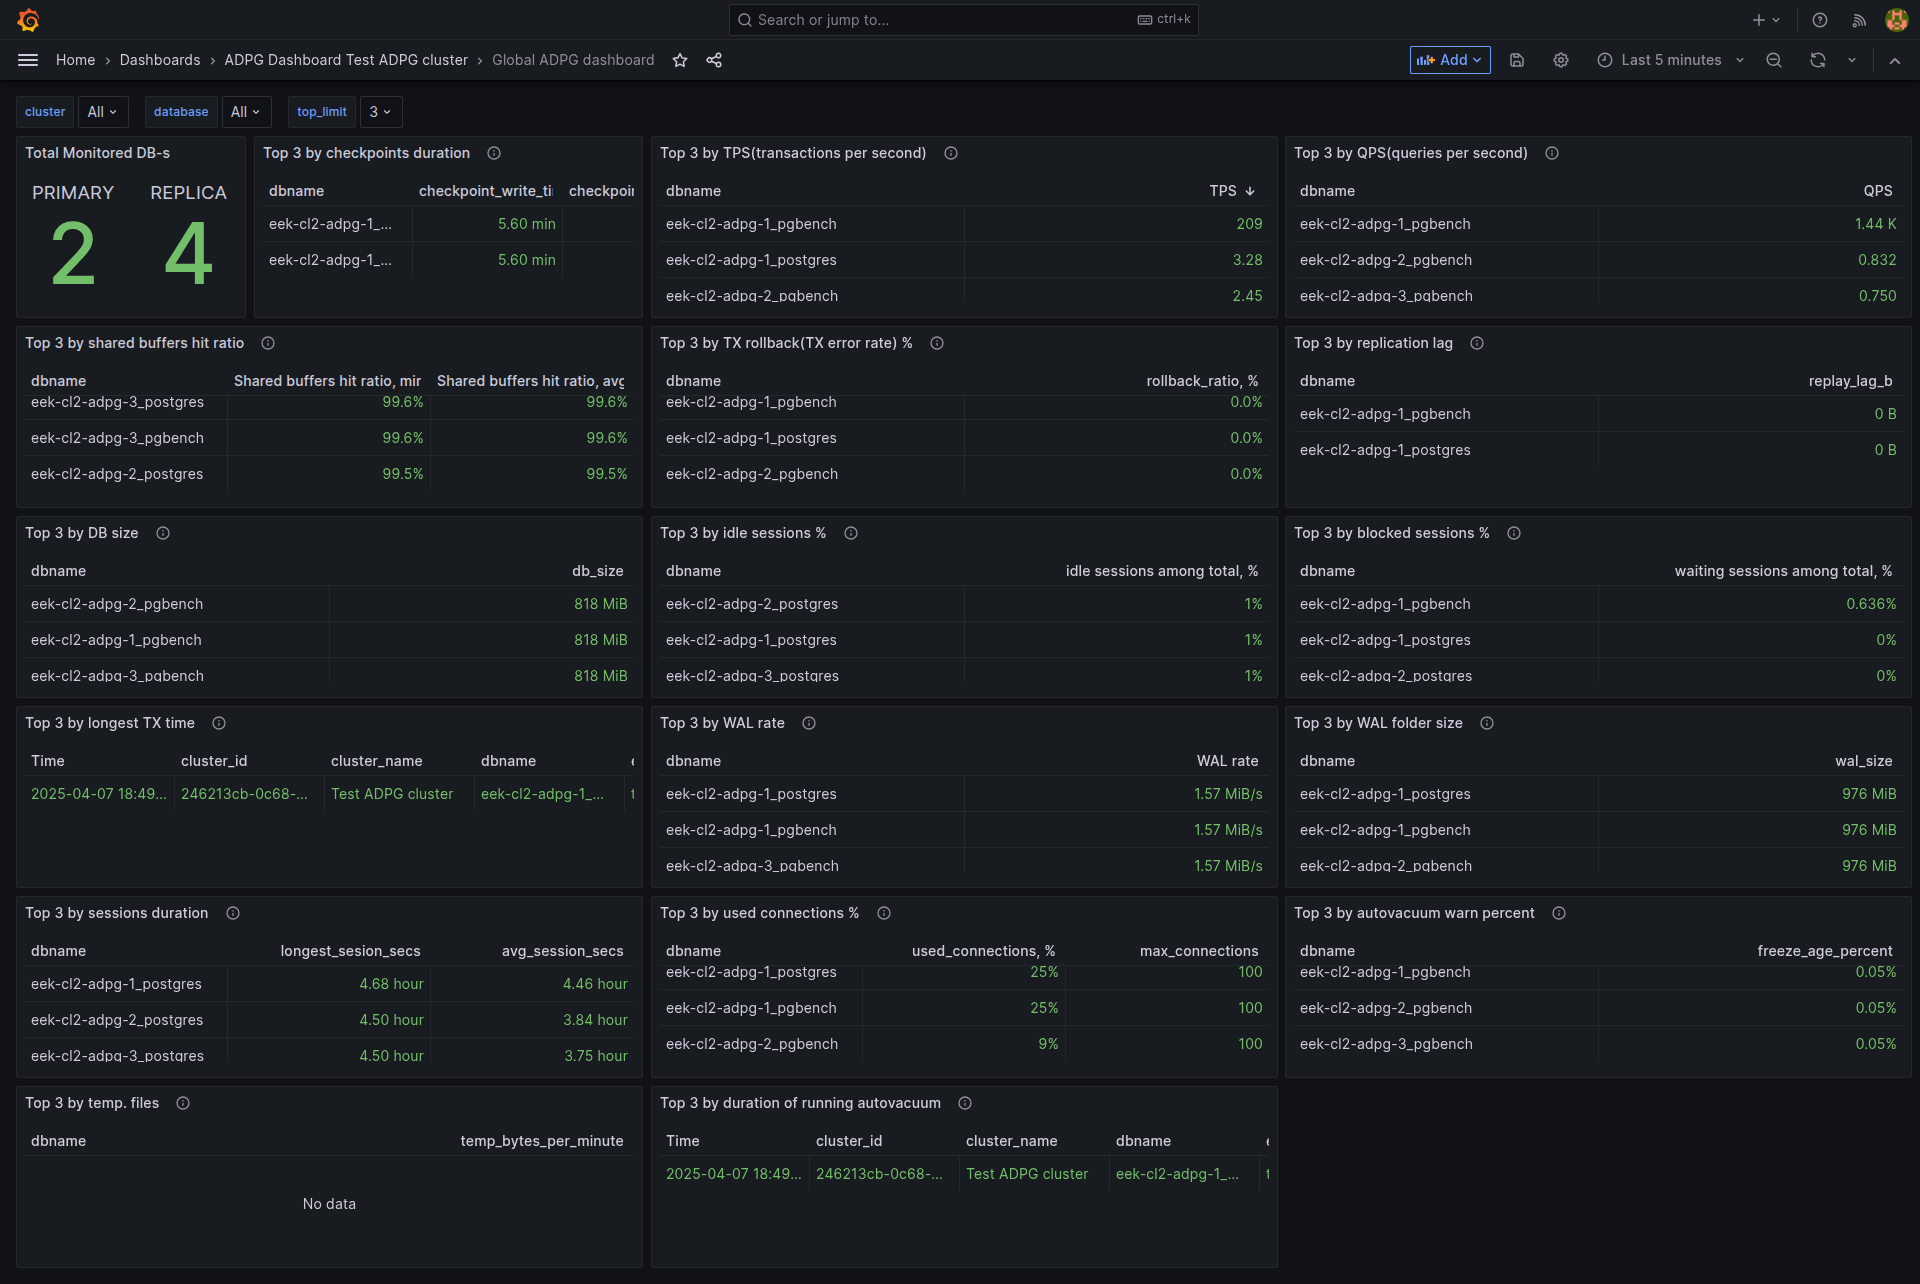This screenshot has height=1284, width=1920.
Task: Click blocked sessions value 0.636%
Action: (x=1871, y=604)
